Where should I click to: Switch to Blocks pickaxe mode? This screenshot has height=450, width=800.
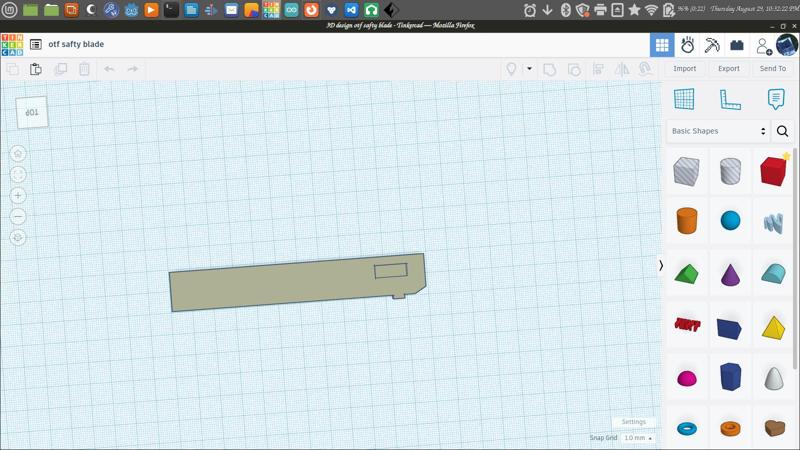pyautogui.click(x=712, y=45)
